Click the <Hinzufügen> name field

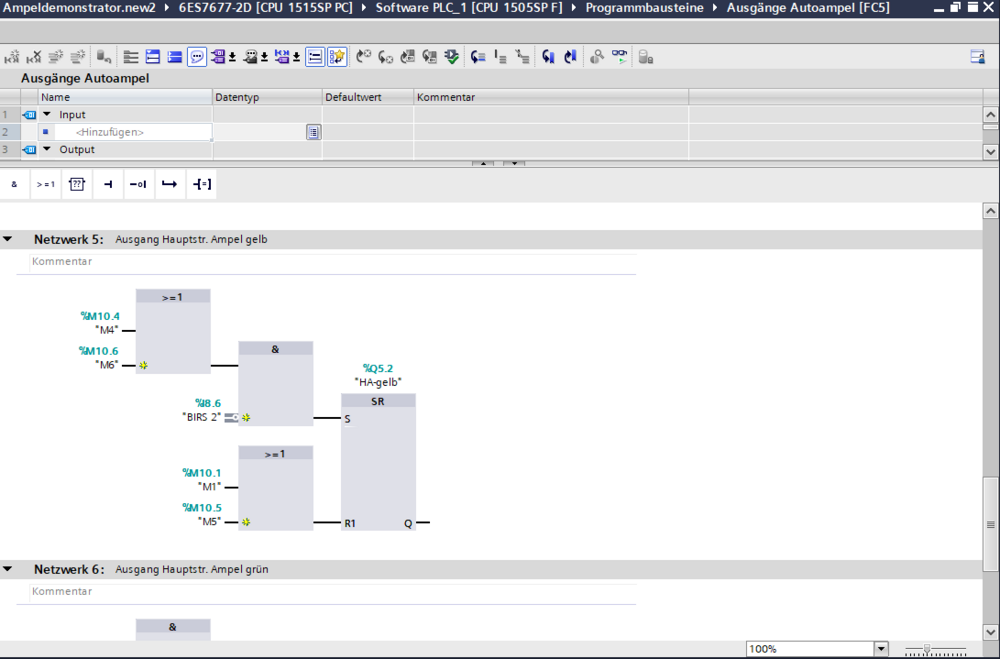coord(110,132)
